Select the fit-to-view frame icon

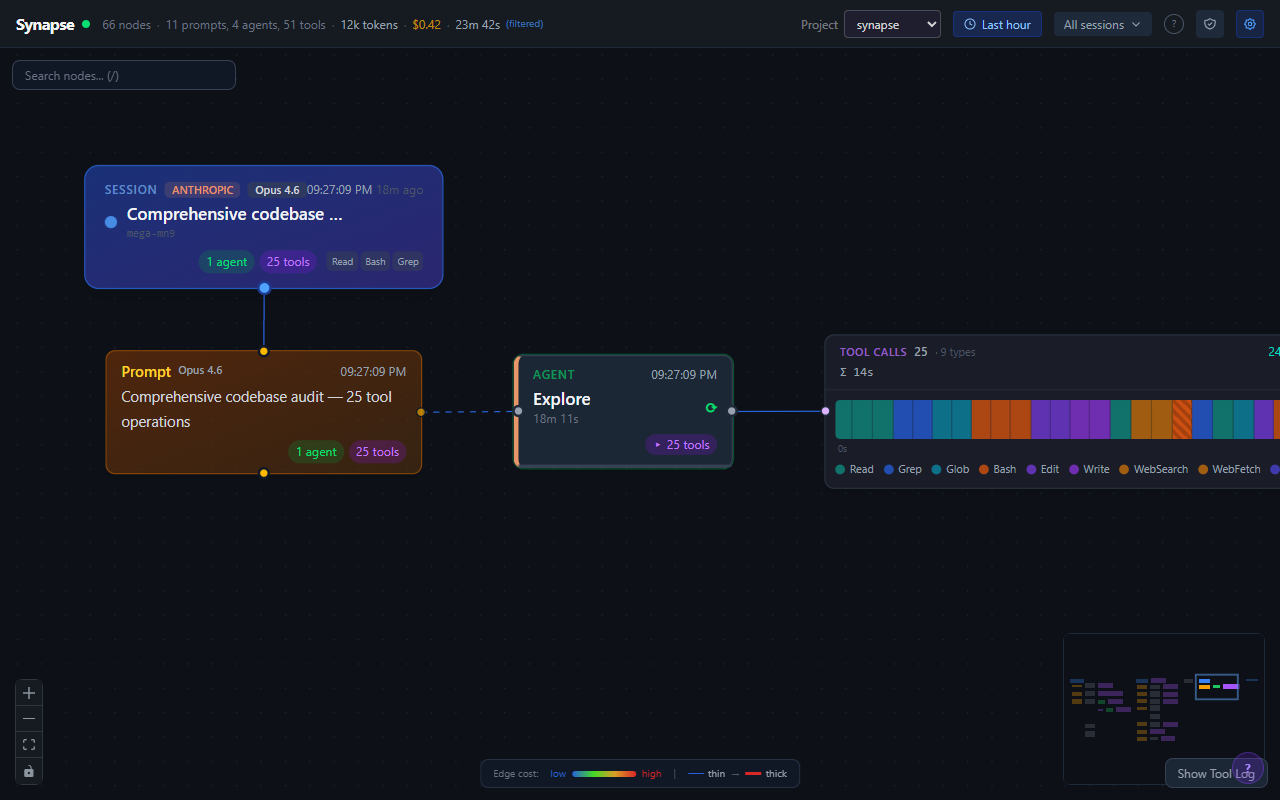coord(28,744)
